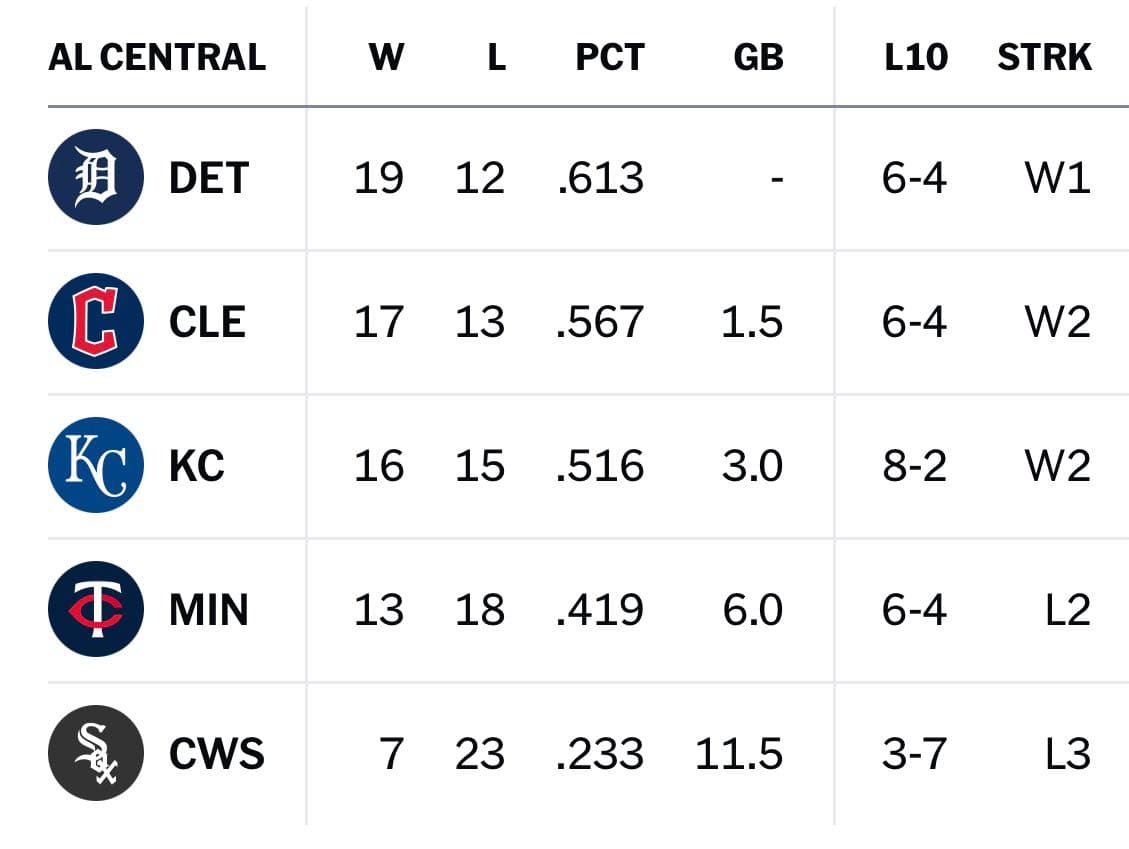Click the Kansas City Royals logo
Screen dimensions: 1129x849
96,465
